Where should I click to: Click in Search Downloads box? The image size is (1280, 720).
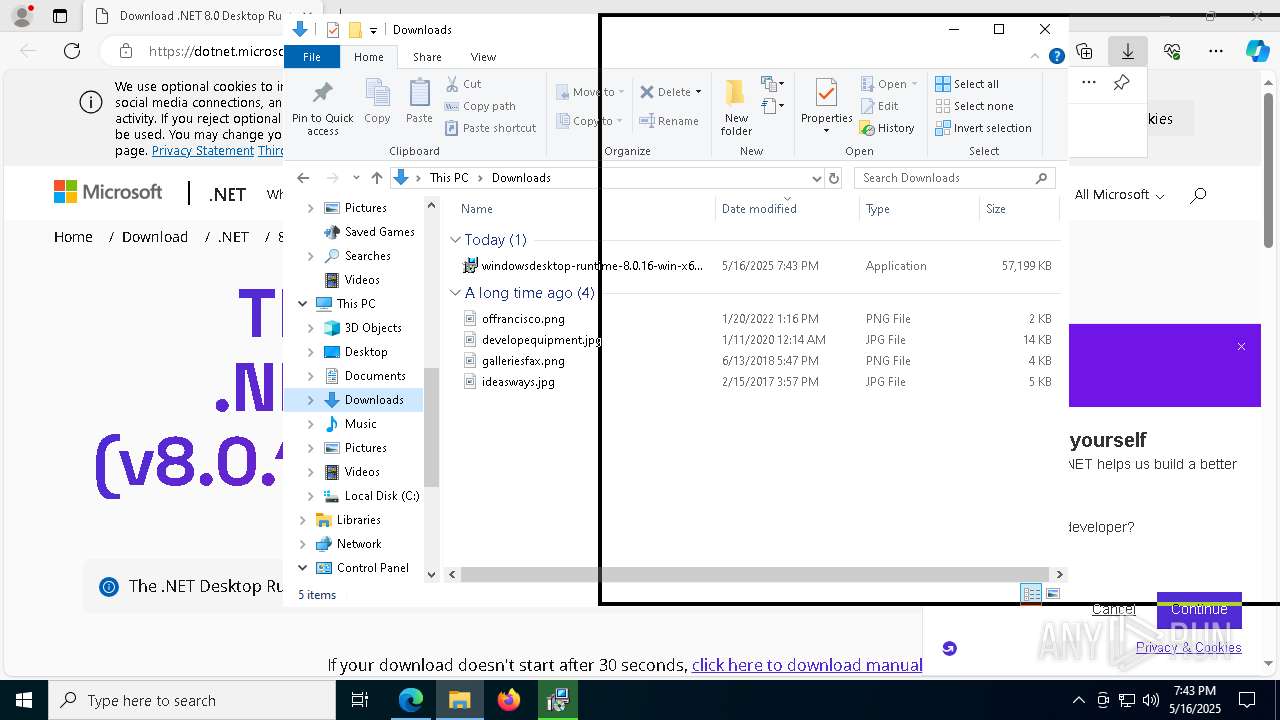pos(954,178)
